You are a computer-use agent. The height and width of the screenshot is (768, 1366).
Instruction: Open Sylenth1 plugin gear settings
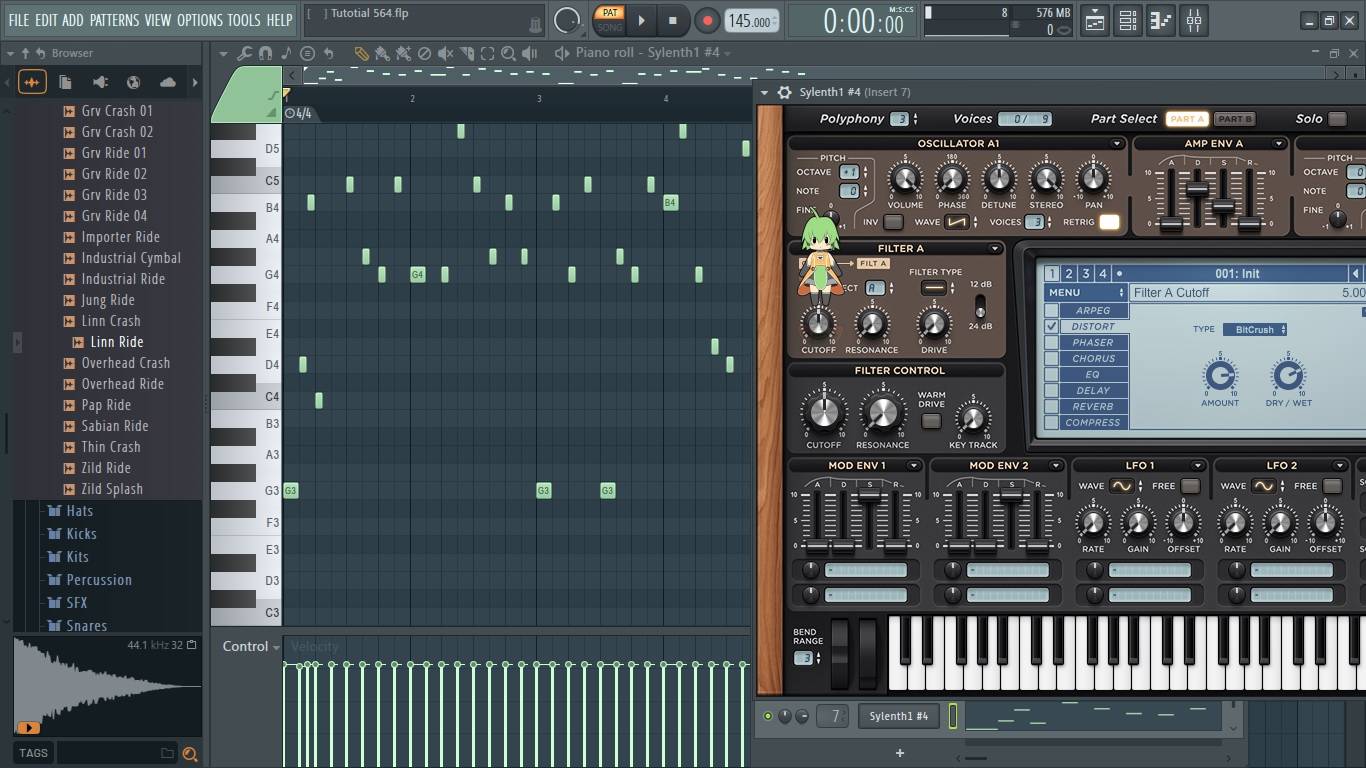tap(784, 93)
